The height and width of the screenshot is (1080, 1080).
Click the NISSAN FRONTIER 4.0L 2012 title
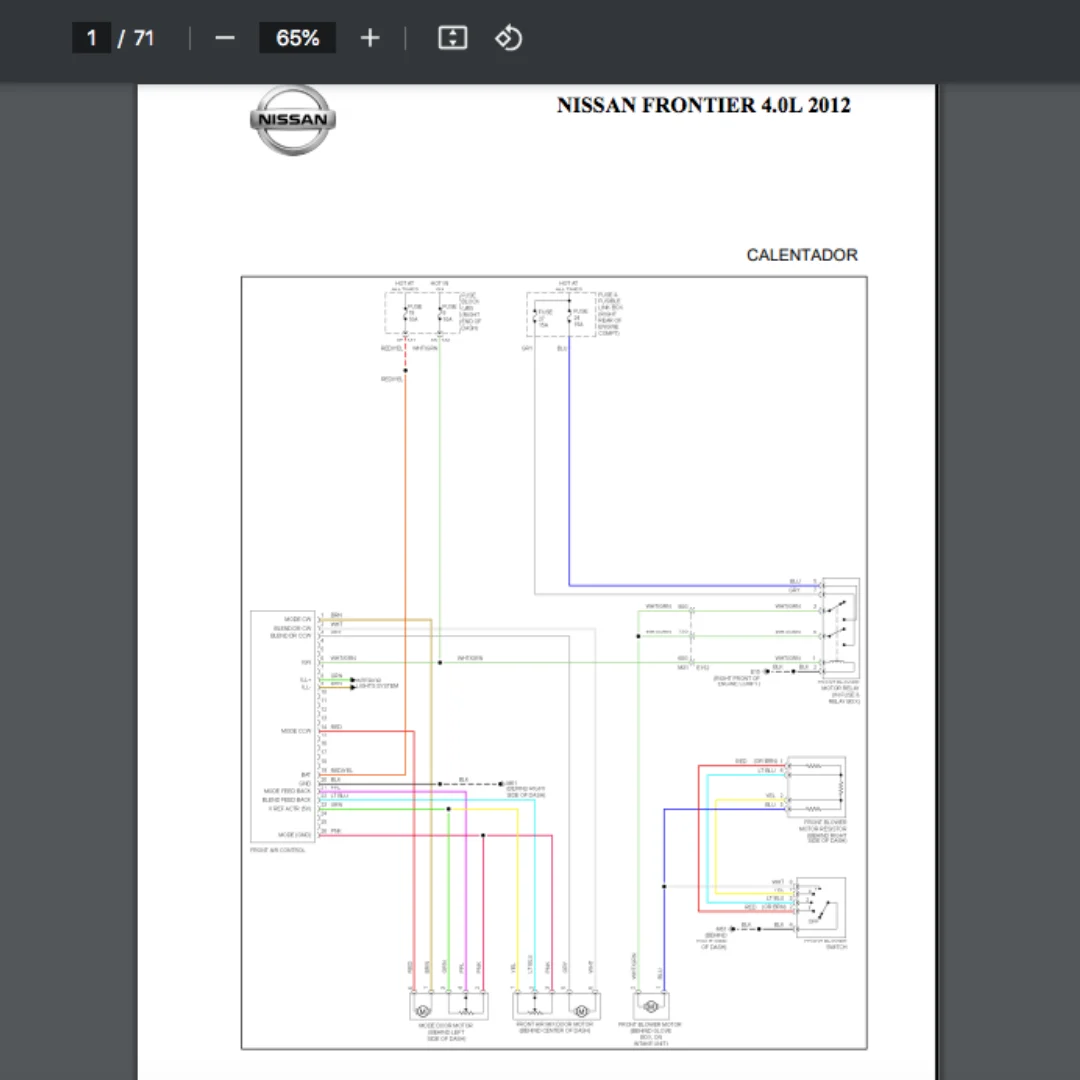703,105
